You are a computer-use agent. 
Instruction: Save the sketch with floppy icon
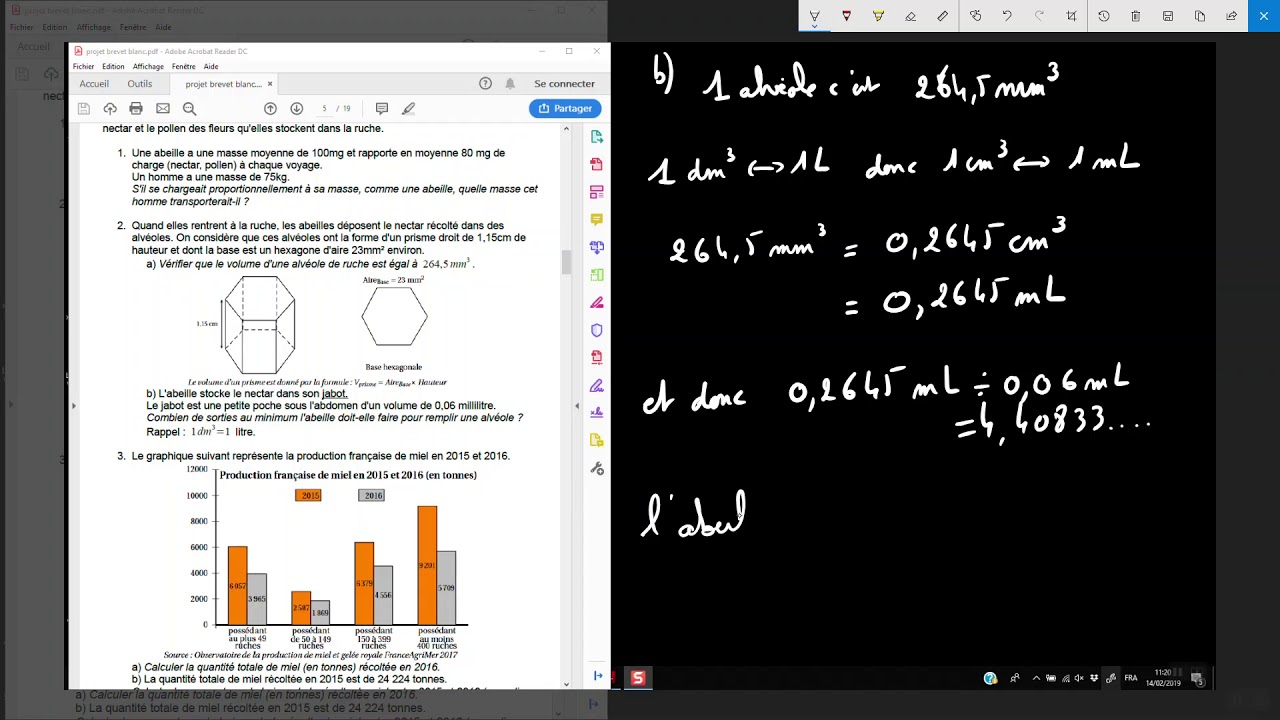1168,16
